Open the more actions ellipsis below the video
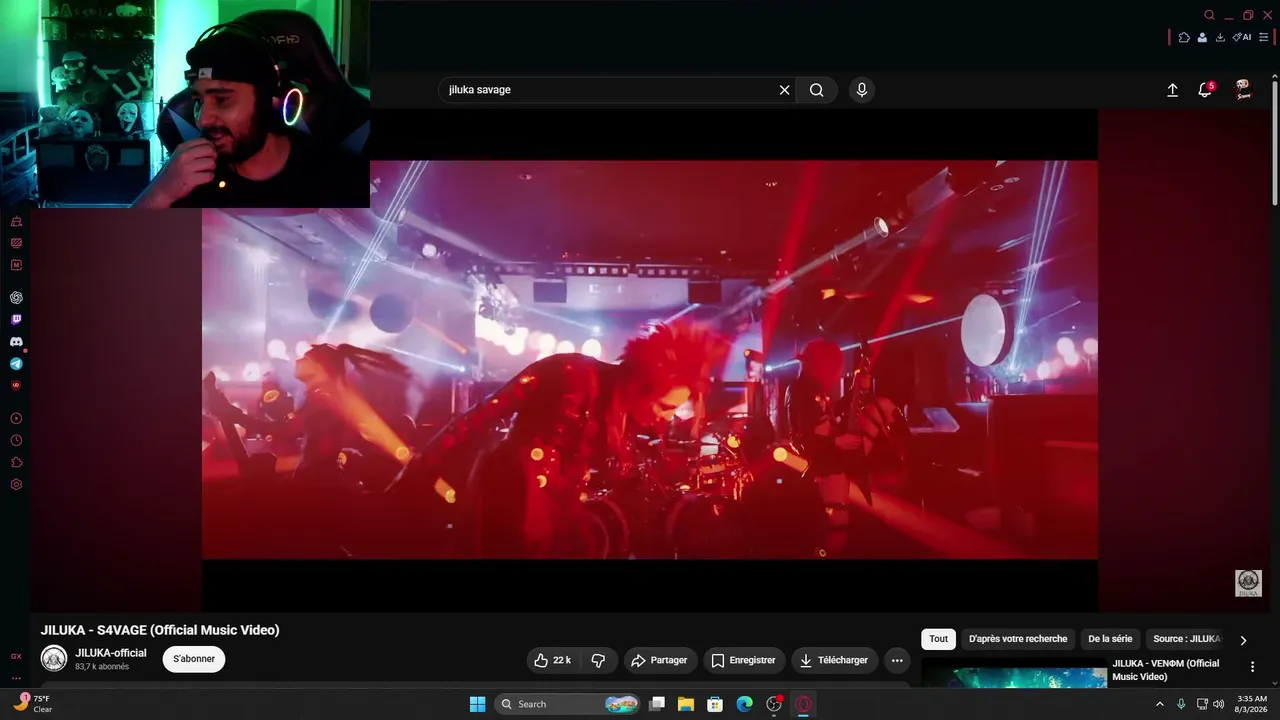 tap(897, 660)
